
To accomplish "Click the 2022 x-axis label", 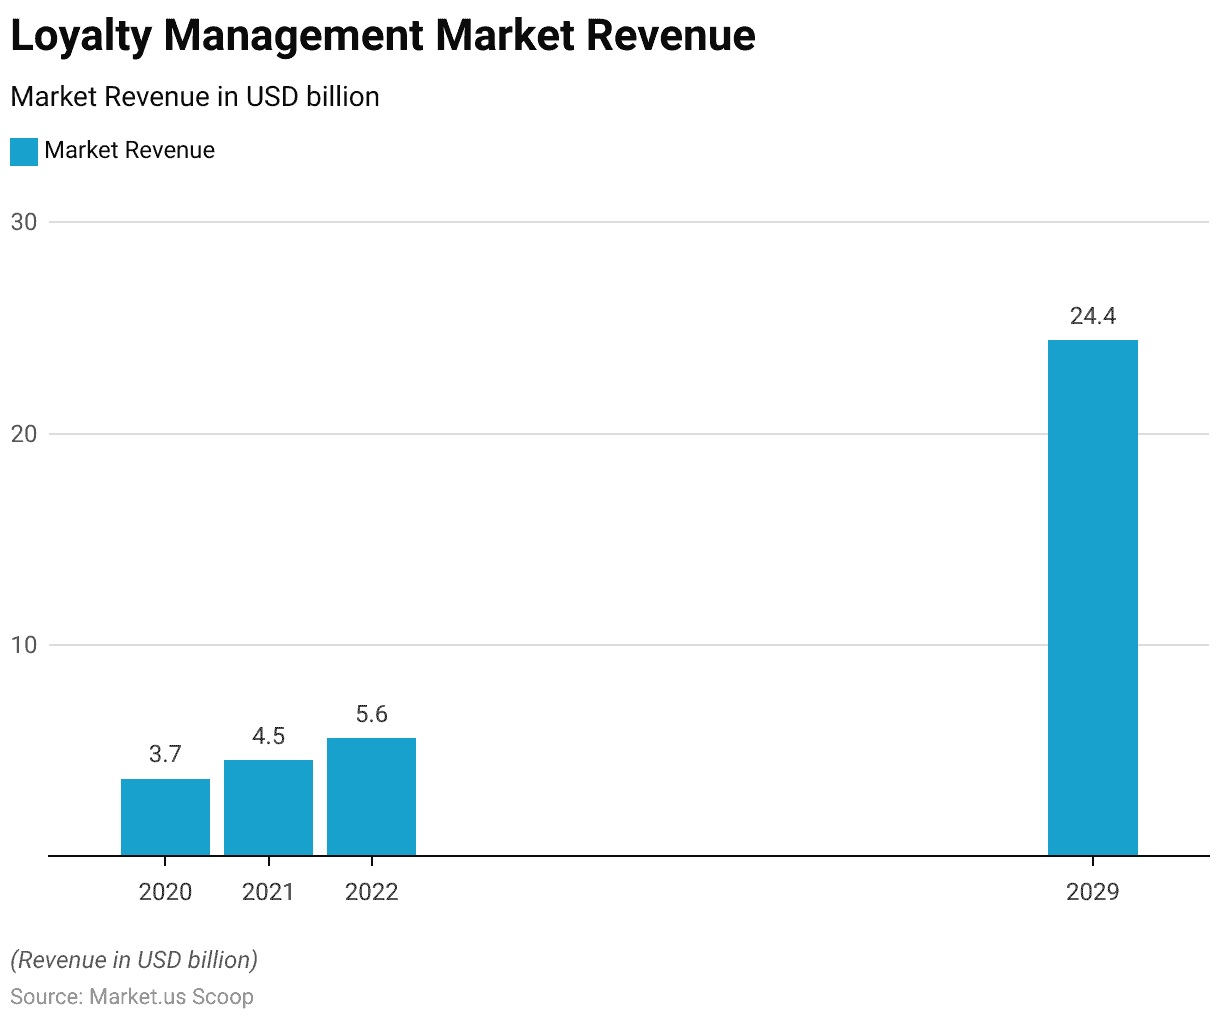I will click(x=371, y=892).
